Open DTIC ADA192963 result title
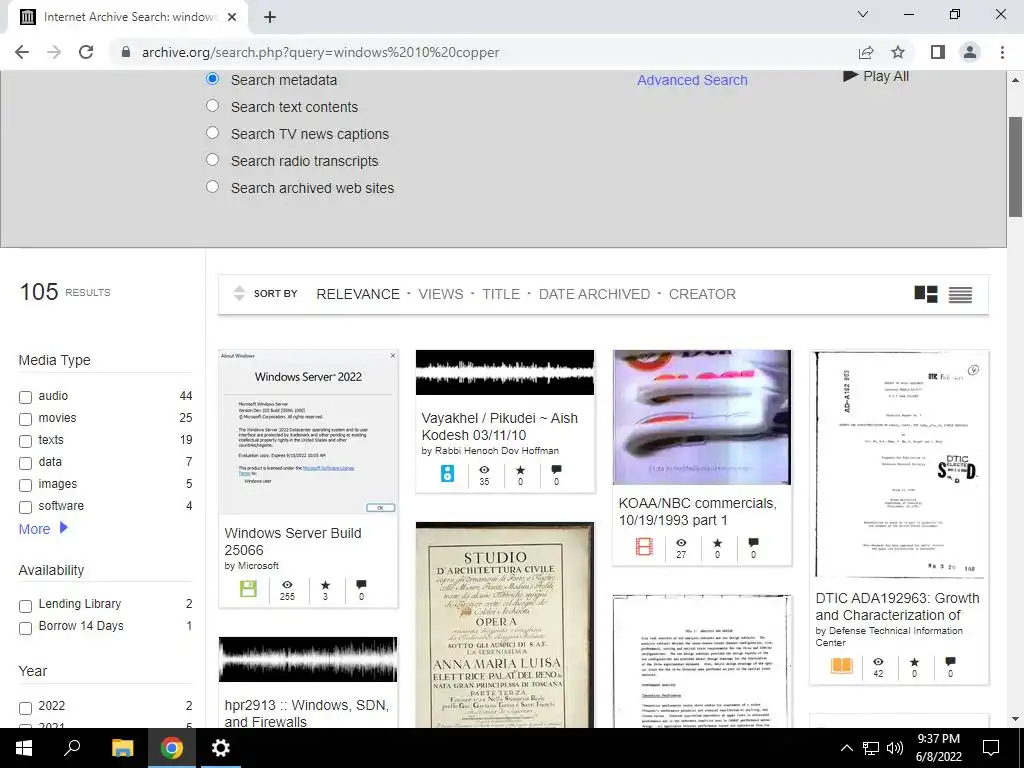Image resolution: width=1024 pixels, height=768 pixels. click(x=897, y=607)
